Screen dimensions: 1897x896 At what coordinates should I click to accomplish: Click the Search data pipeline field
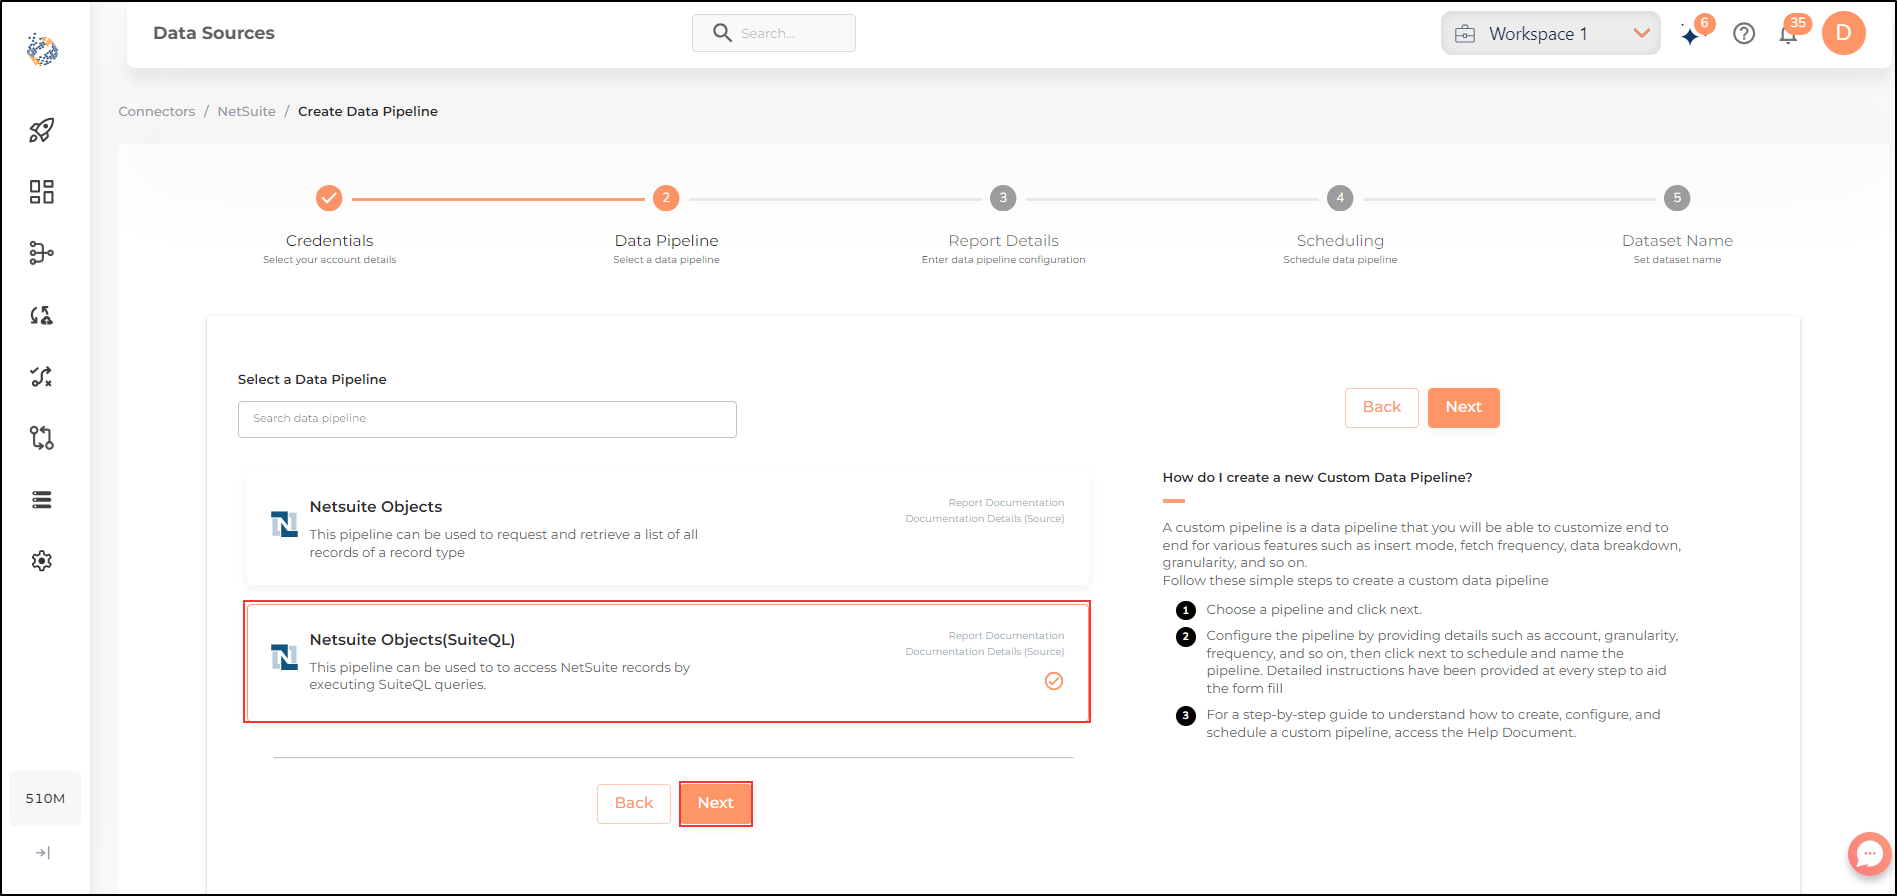487,419
